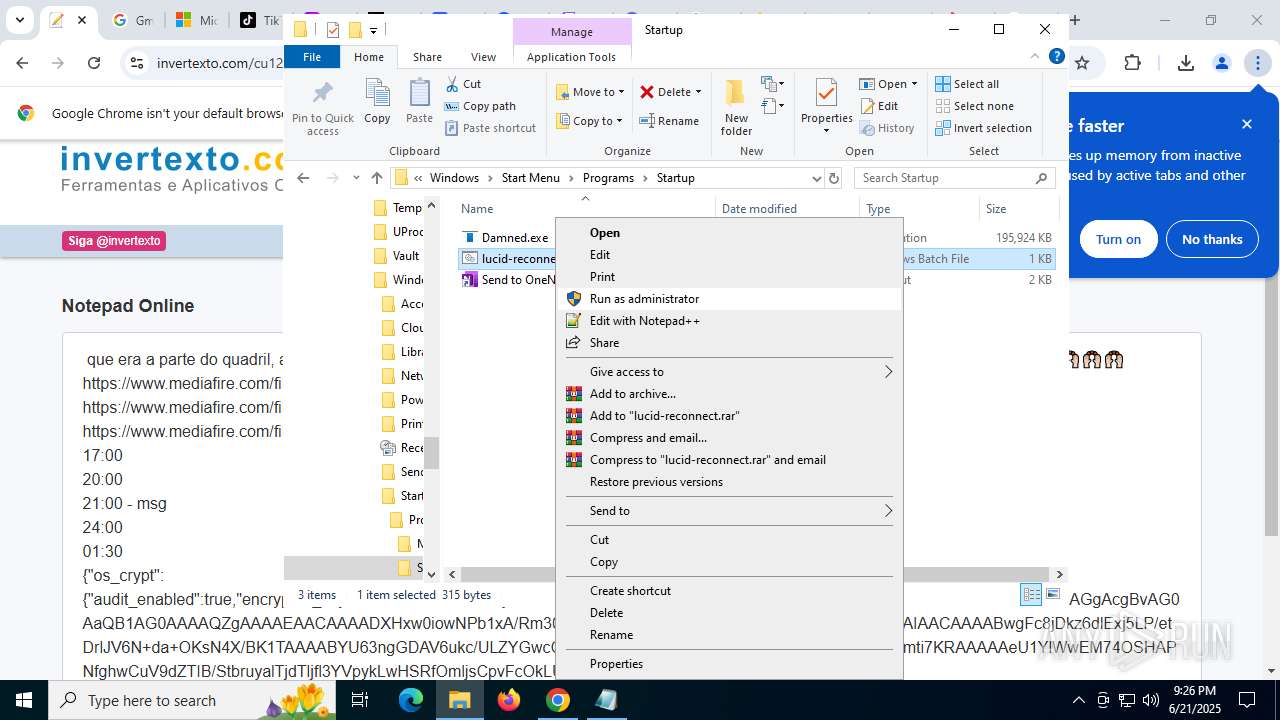Choose Run as administrator
1280x720 pixels.
[730, 299]
